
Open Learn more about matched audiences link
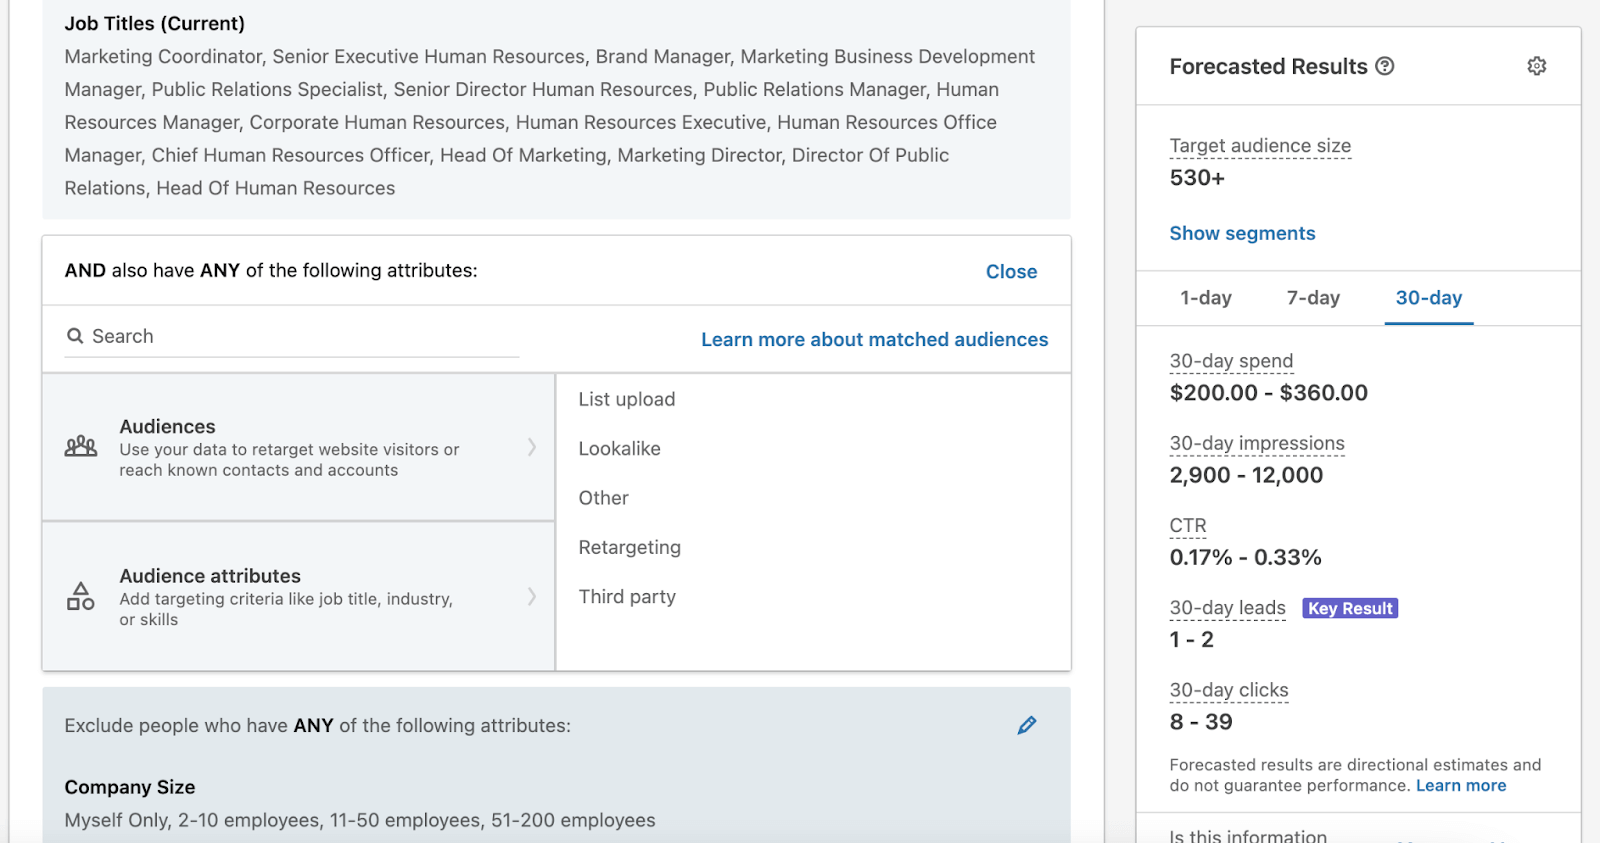pos(874,339)
